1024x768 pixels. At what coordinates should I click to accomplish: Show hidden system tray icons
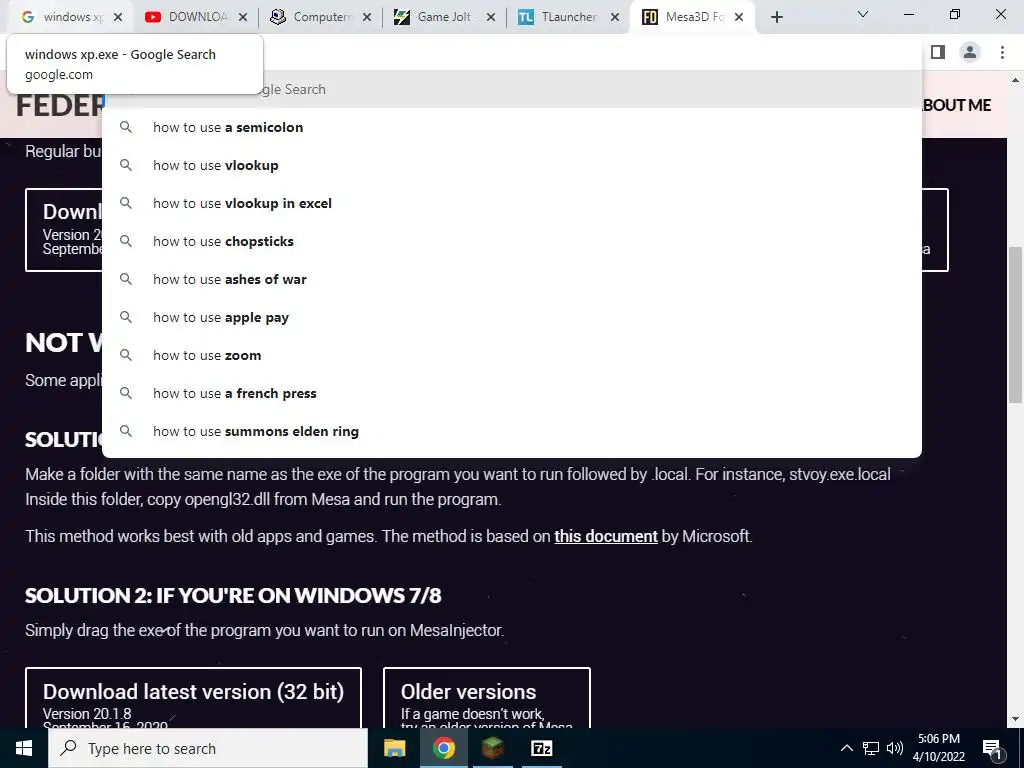coord(846,748)
